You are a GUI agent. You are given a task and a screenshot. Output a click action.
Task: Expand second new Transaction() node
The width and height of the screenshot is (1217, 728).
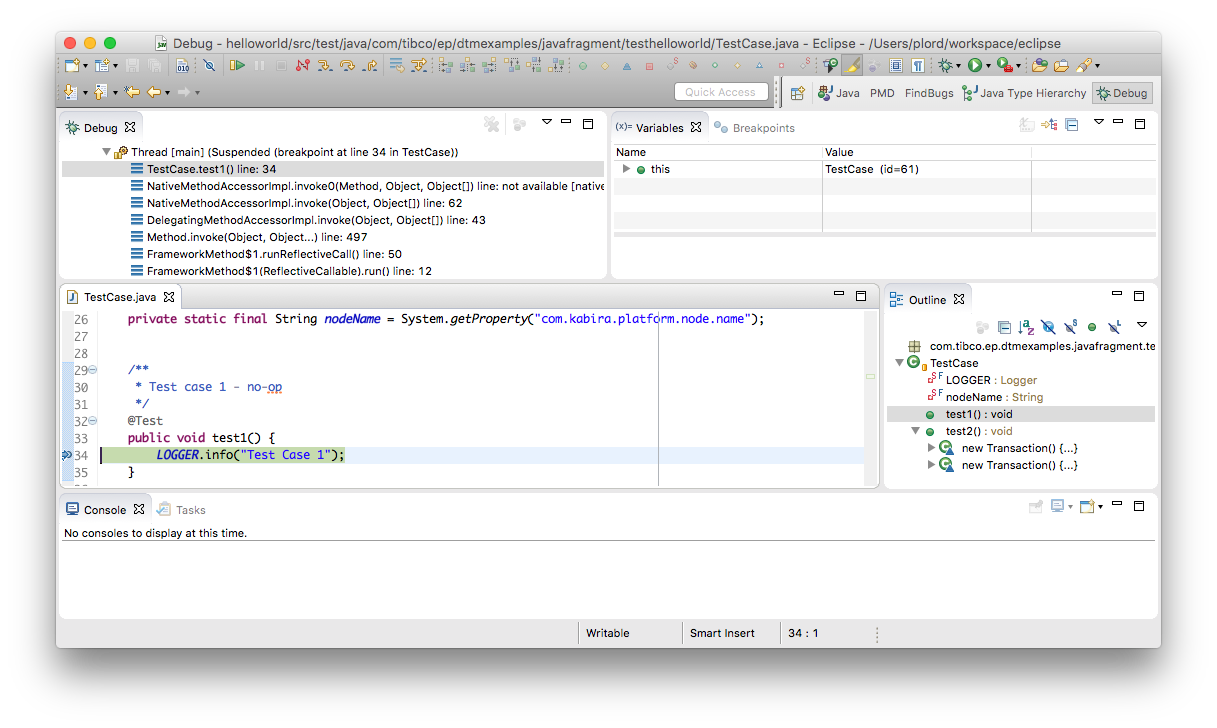point(932,465)
